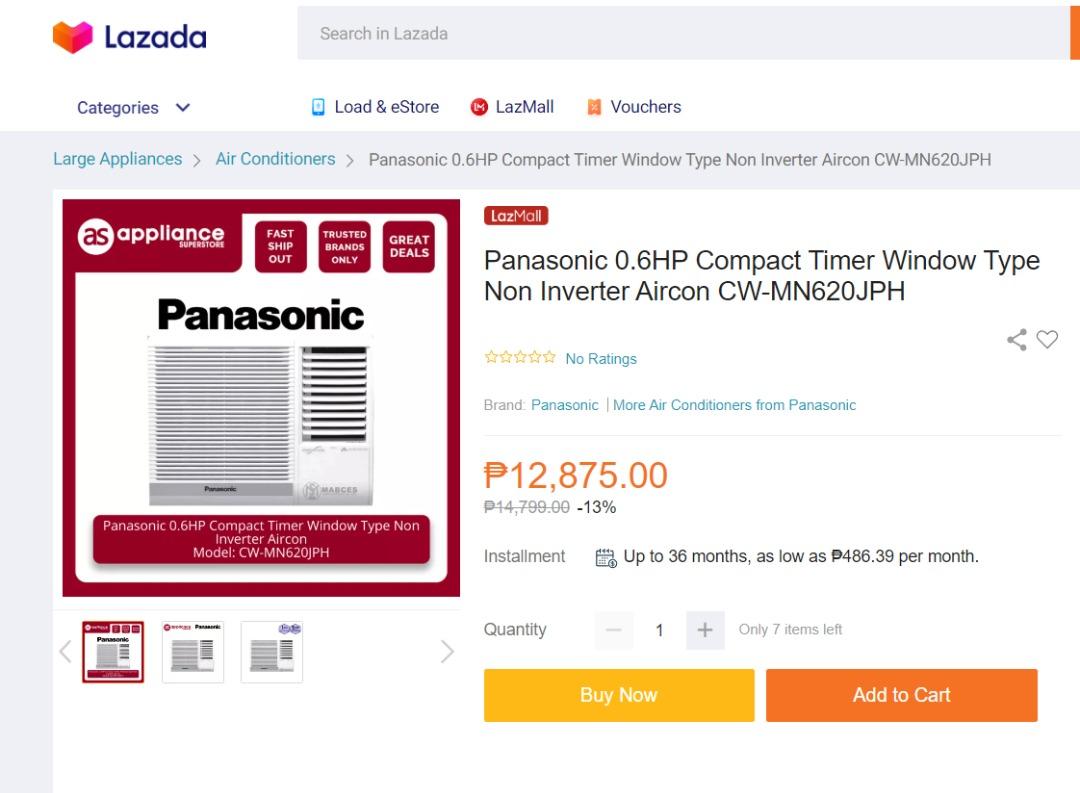This screenshot has height=793, width=1080.
Task: Click the Add to Cart button
Action: pos(901,695)
